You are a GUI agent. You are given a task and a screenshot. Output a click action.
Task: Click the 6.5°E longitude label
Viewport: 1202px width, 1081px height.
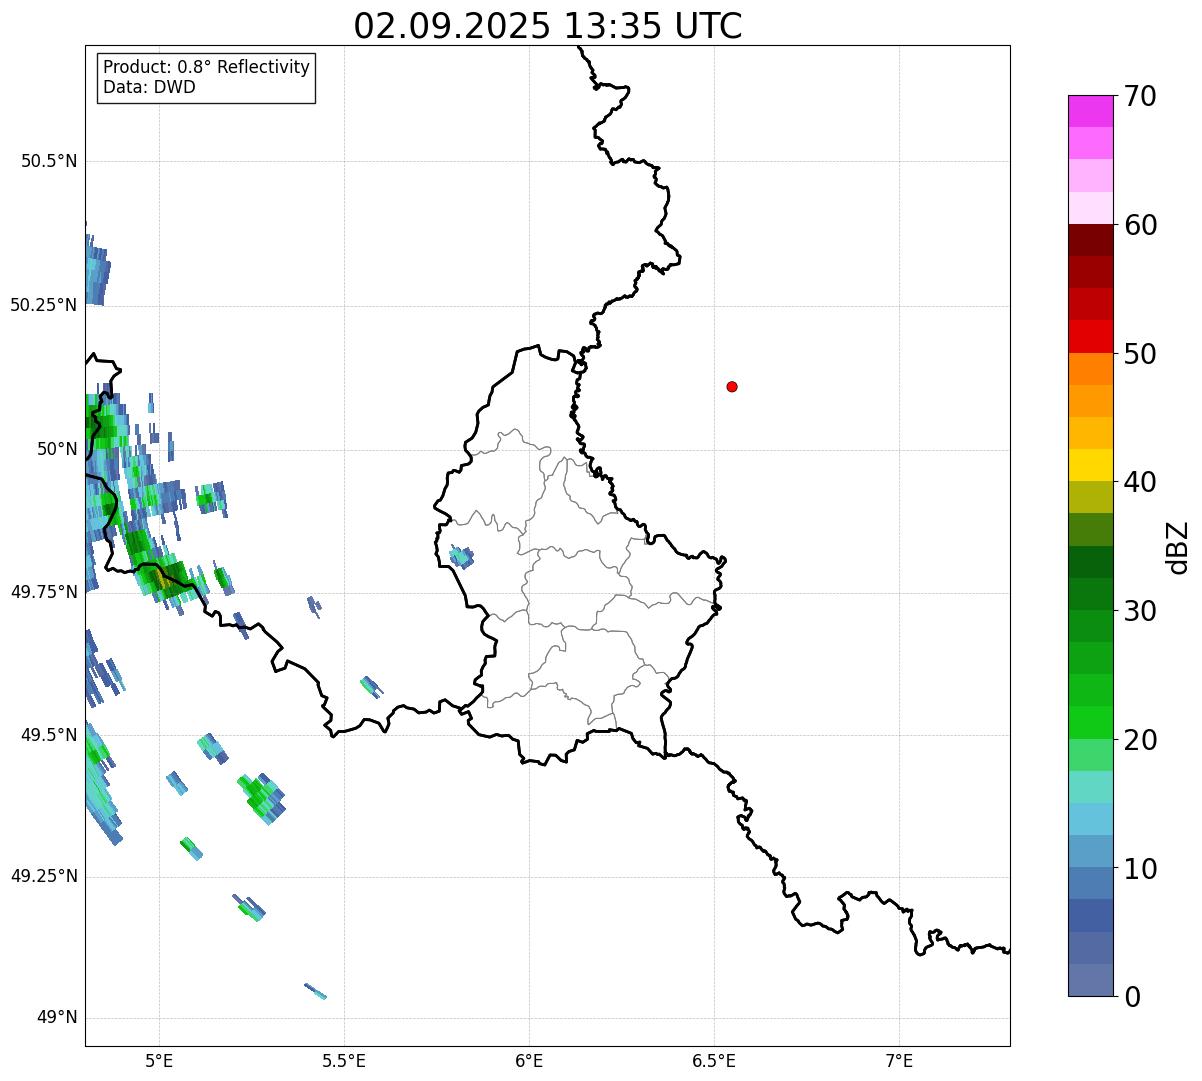pyautogui.click(x=714, y=1061)
